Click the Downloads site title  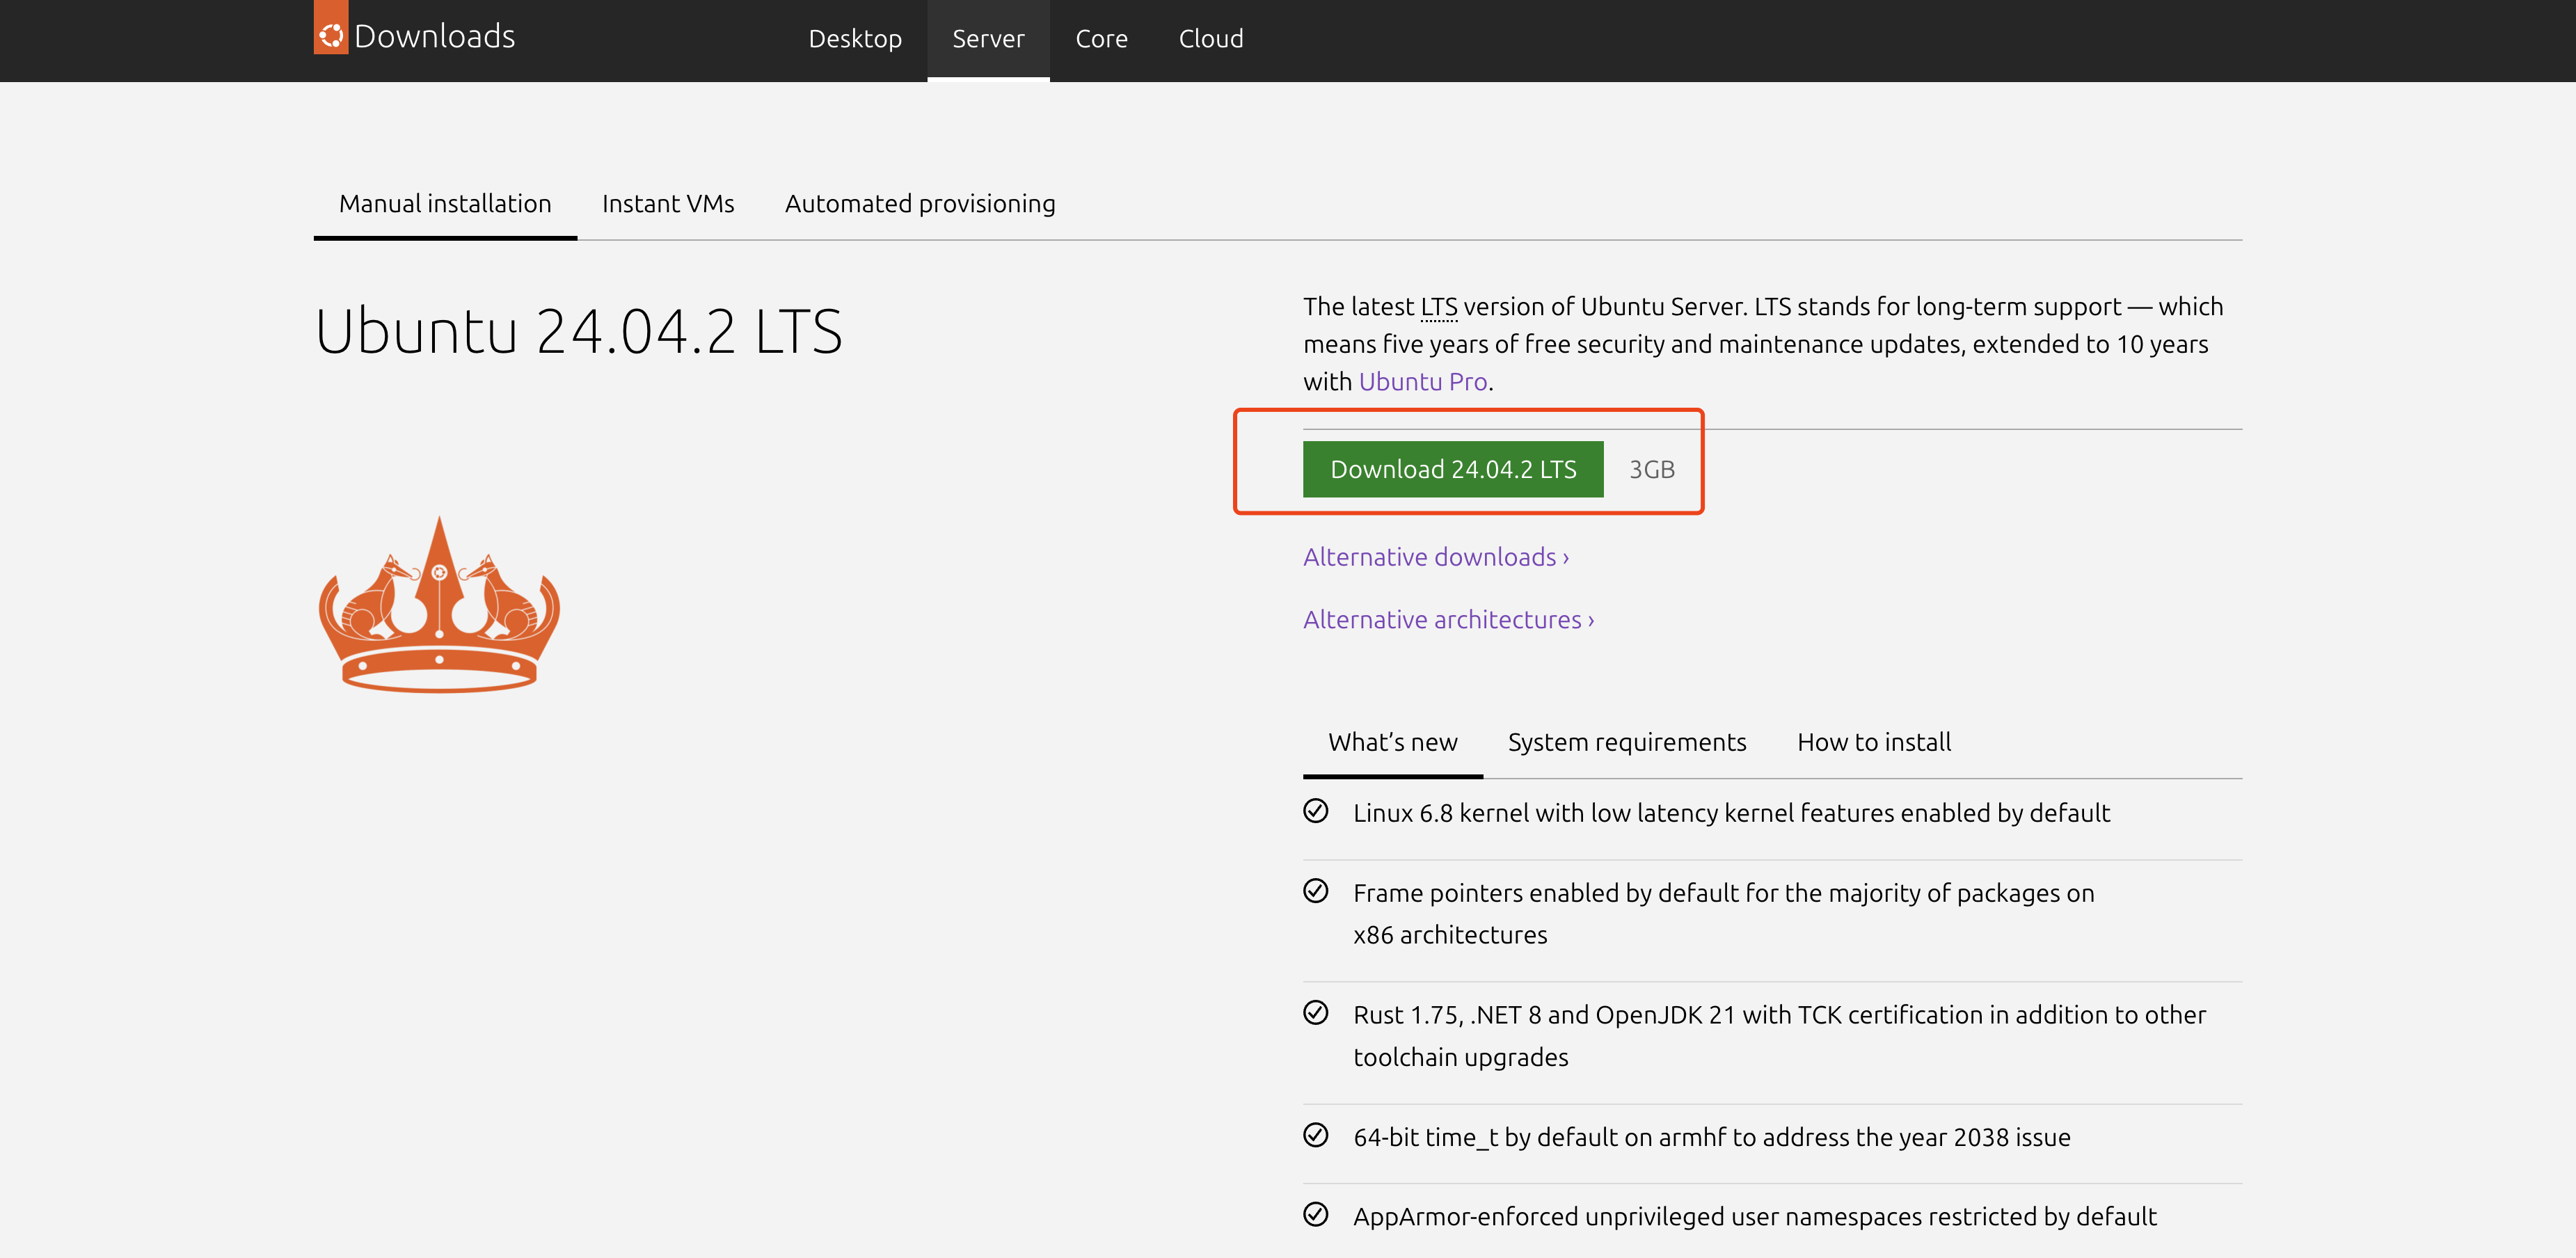click(x=435, y=37)
